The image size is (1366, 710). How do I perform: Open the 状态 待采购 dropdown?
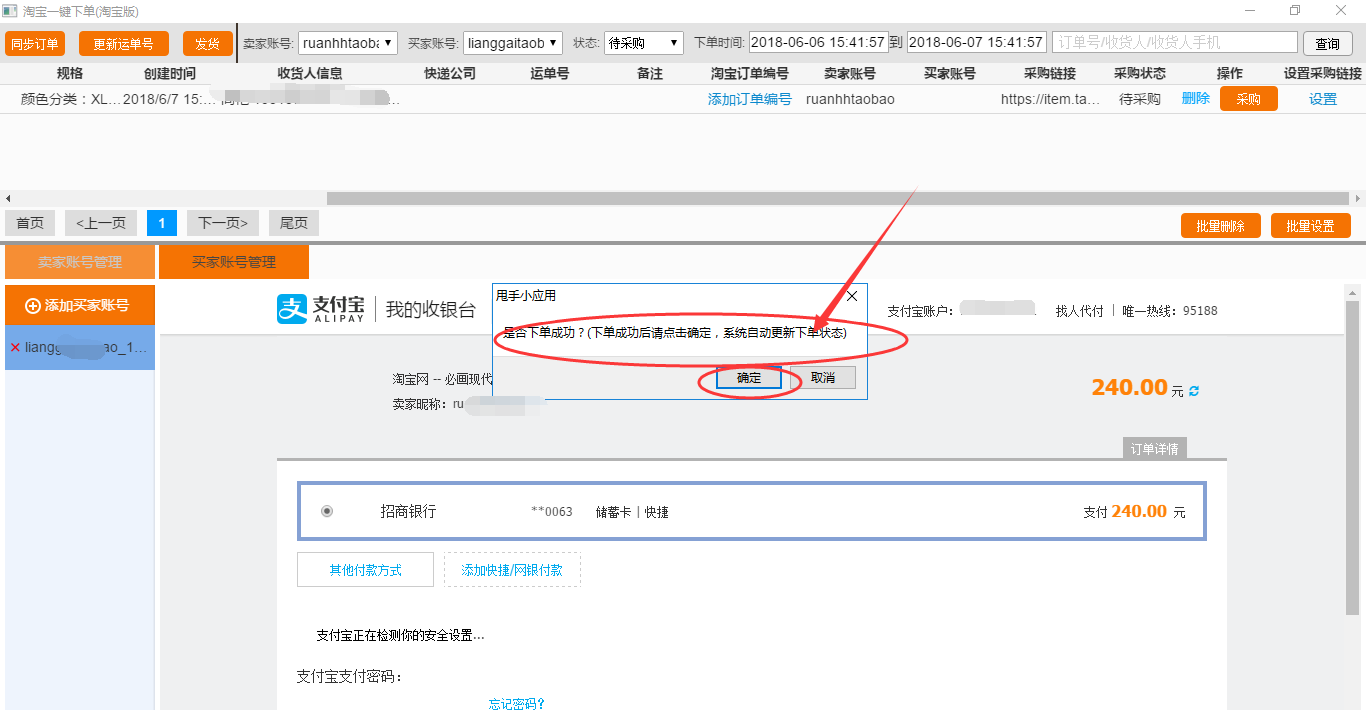pyautogui.click(x=644, y=43)
